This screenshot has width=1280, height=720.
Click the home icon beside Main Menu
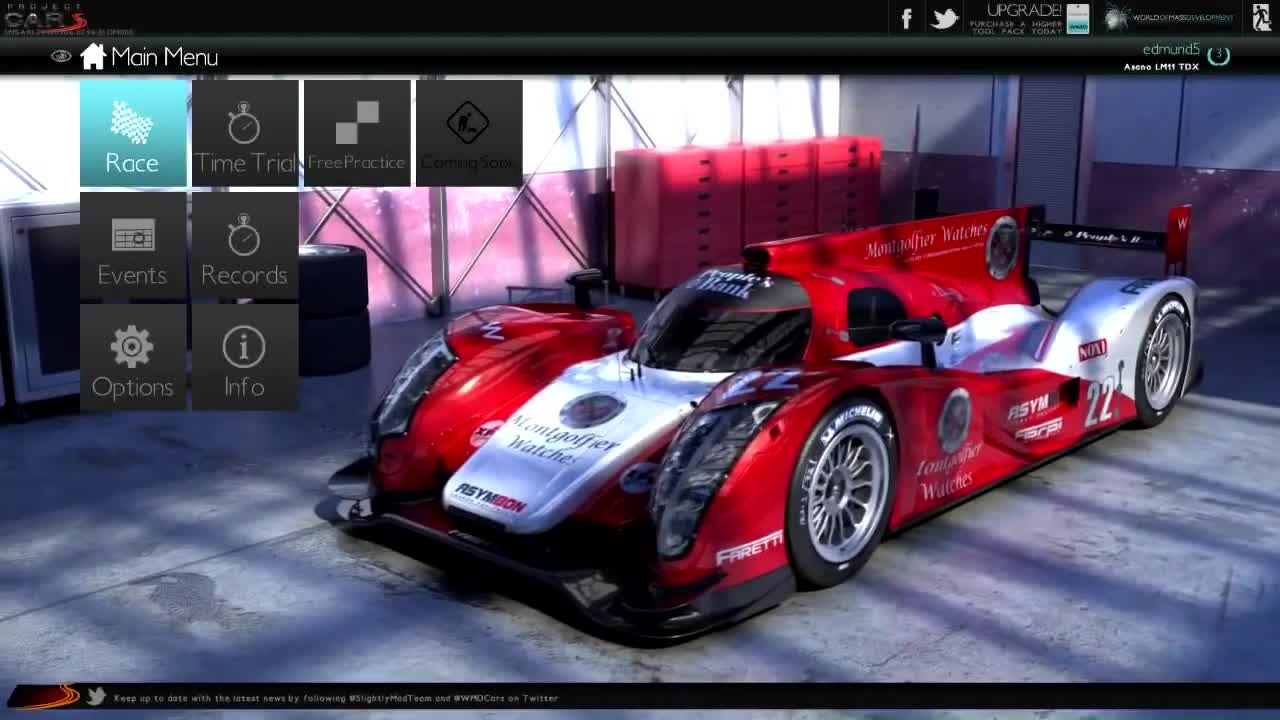(93, 56)
